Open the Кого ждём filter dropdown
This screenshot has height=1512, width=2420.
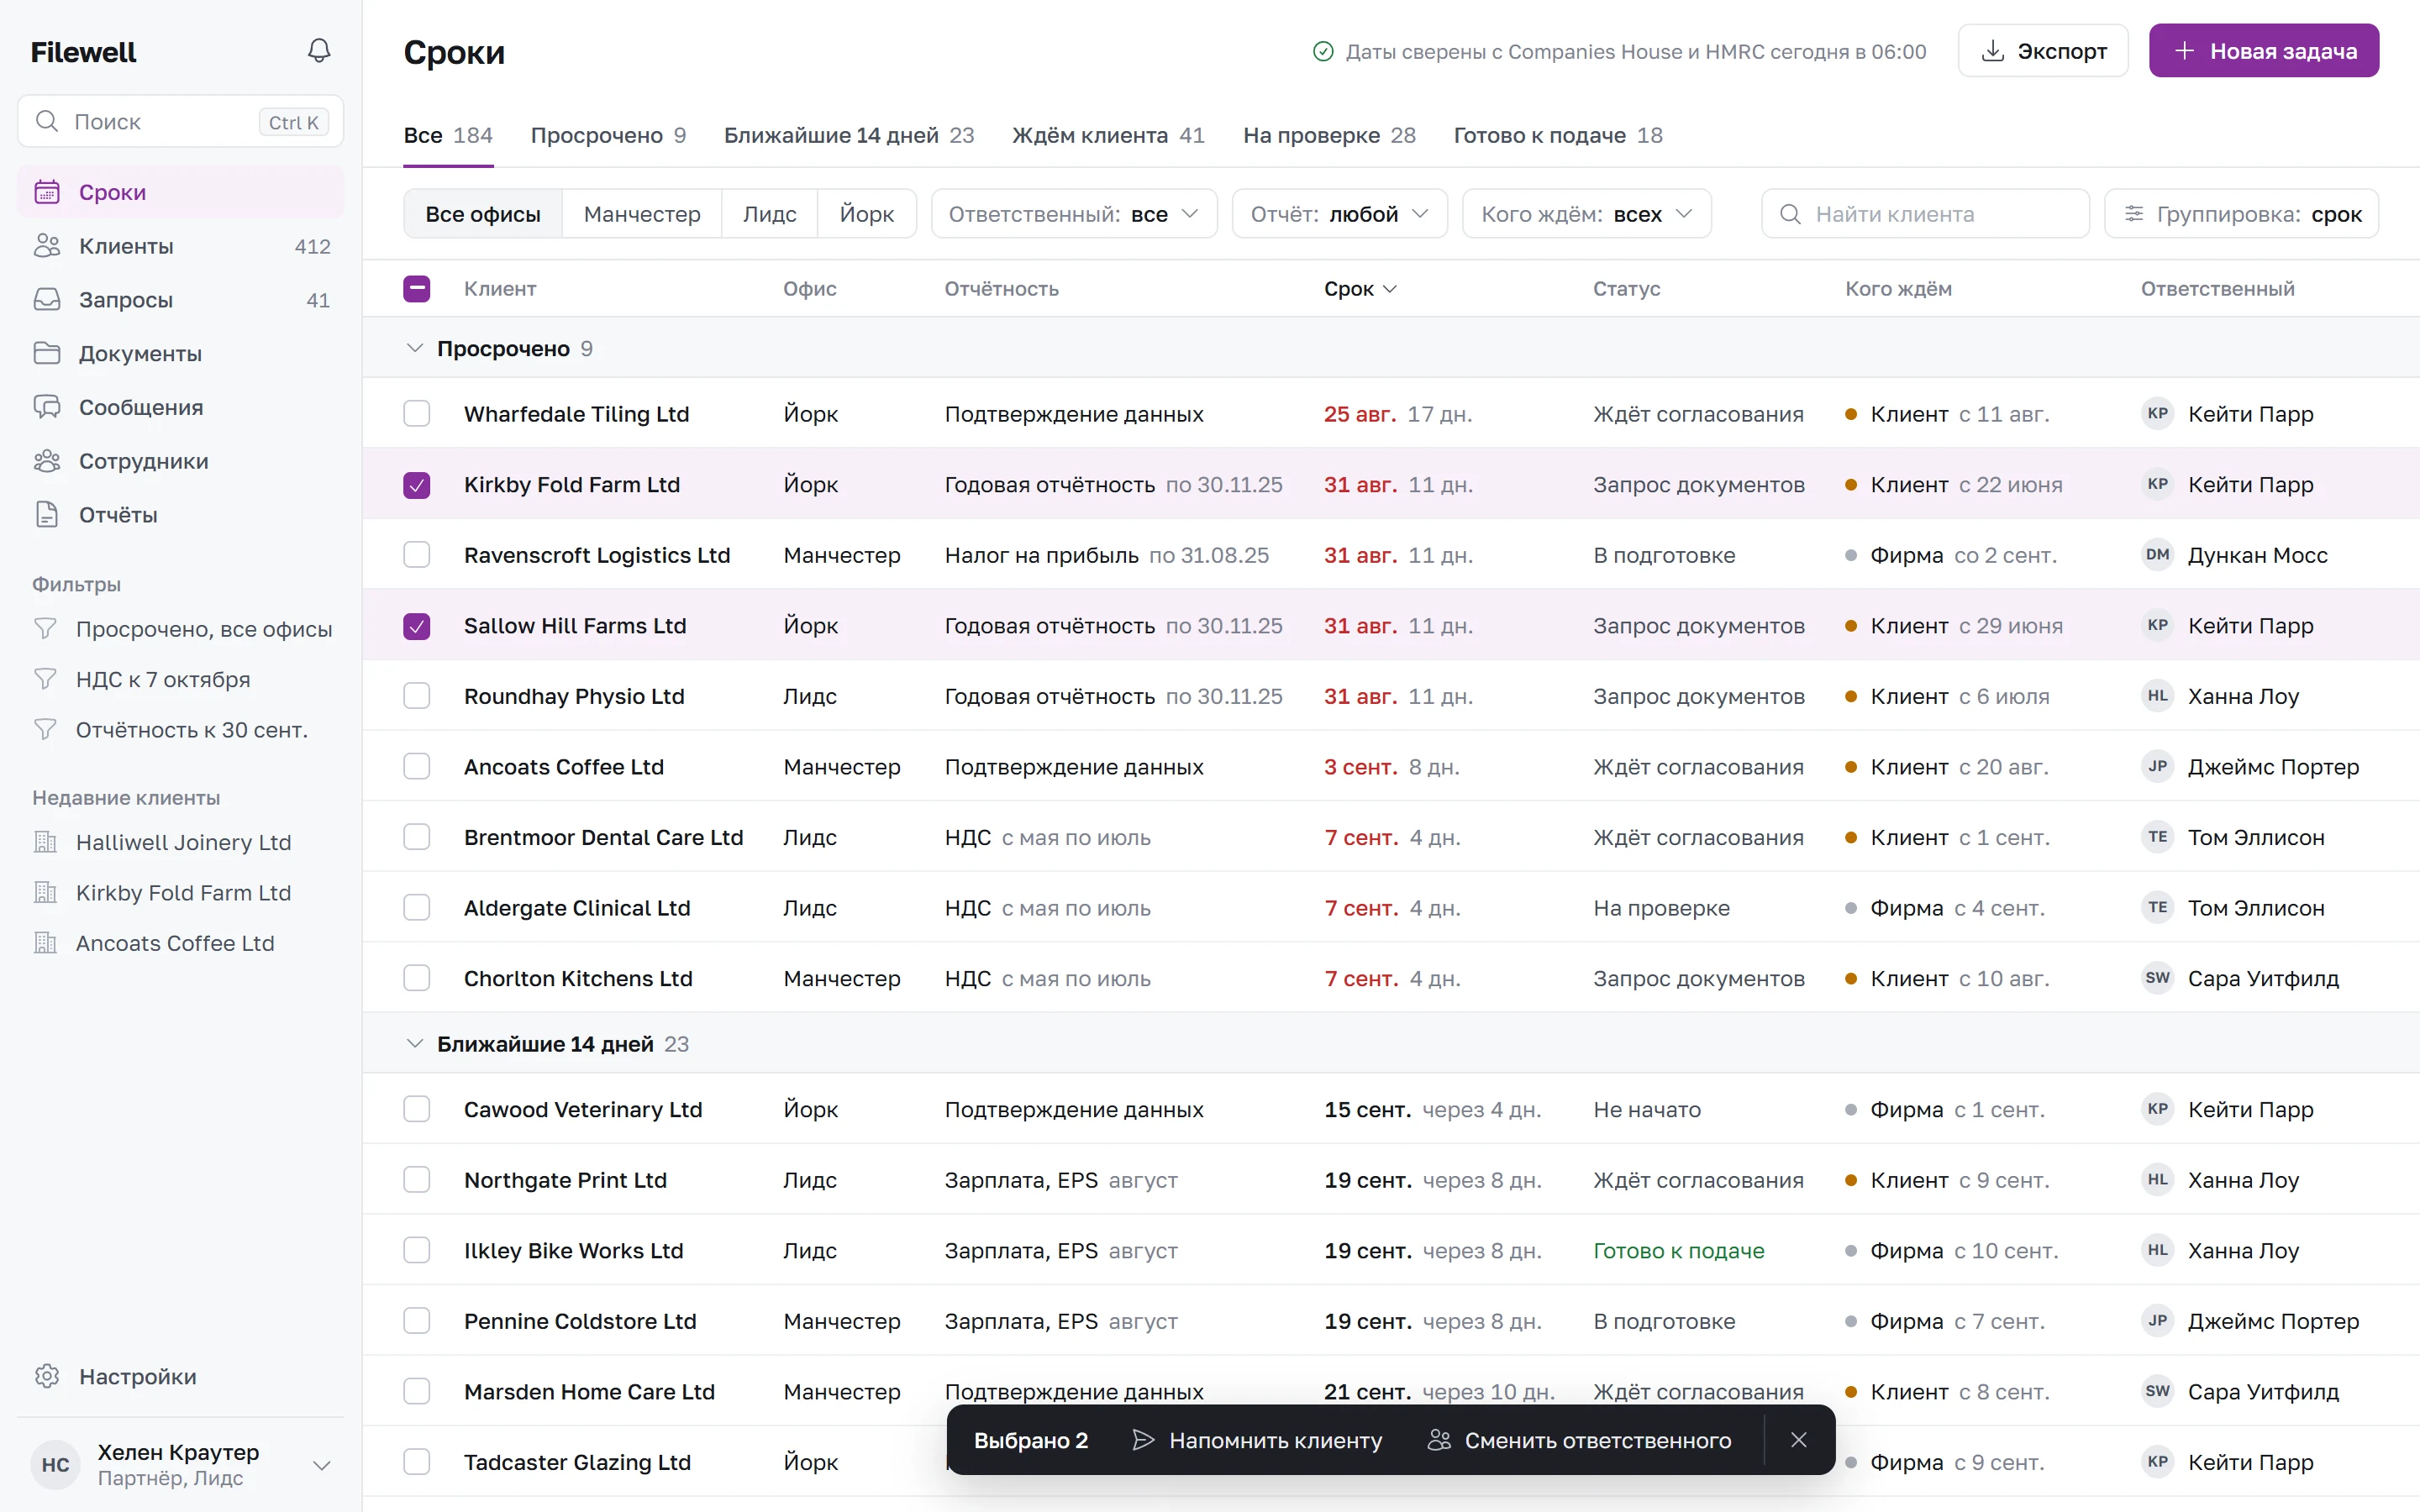pos(1587,214)
